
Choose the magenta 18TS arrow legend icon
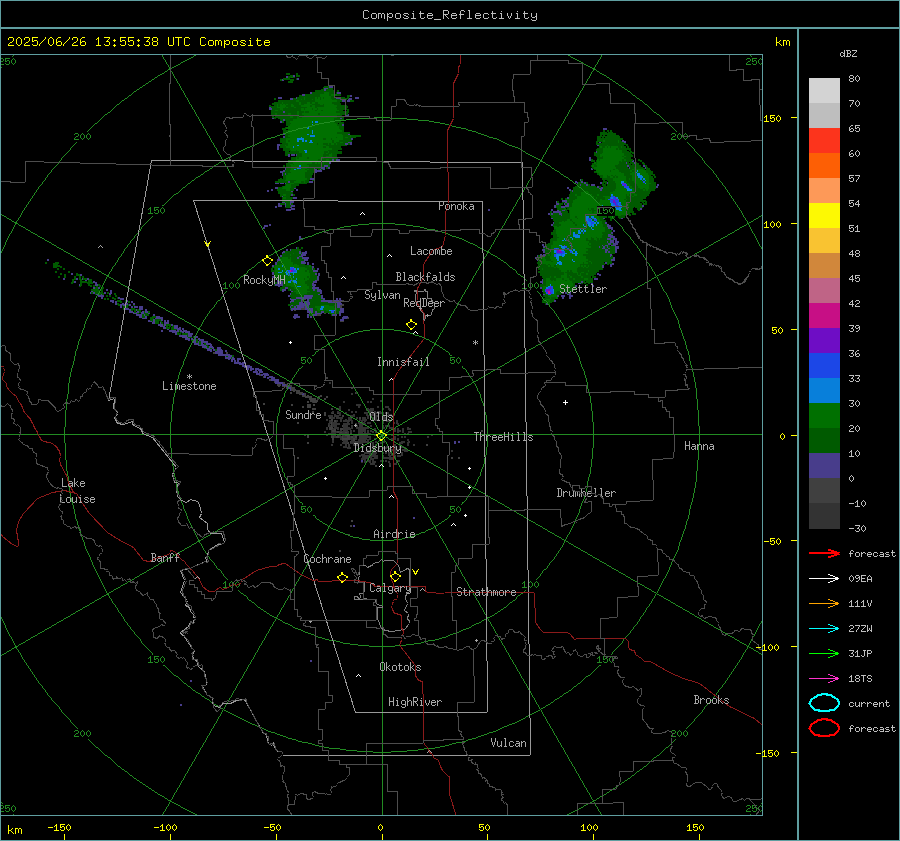[x=824, y=679]
